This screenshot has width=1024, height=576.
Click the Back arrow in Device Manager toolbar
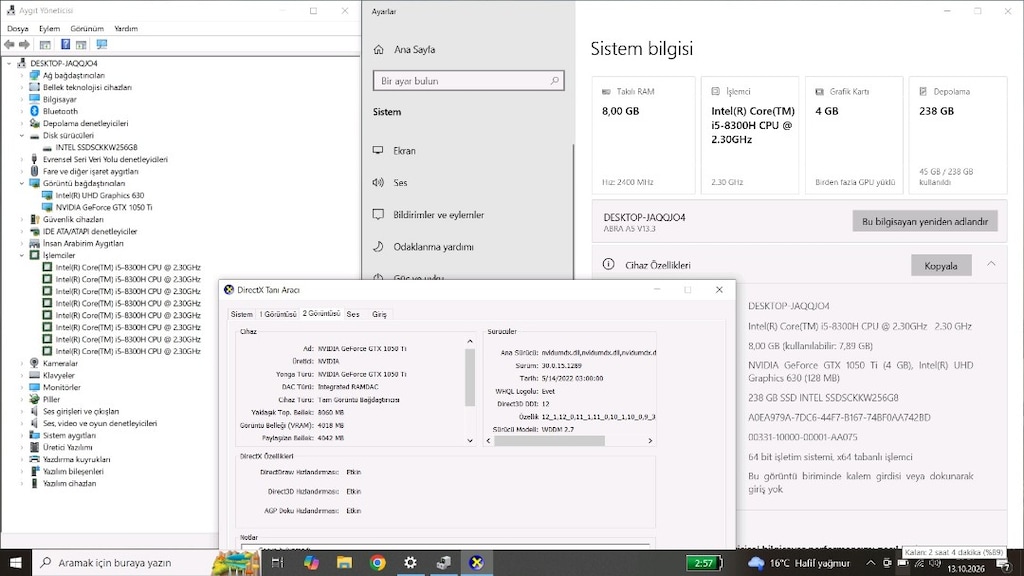9,44
